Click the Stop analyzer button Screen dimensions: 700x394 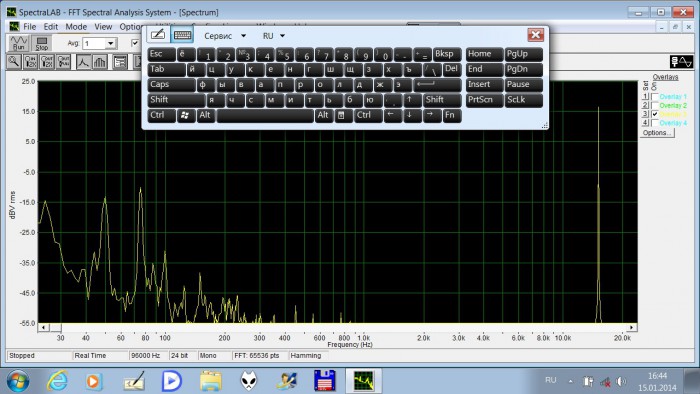[42, 43]
